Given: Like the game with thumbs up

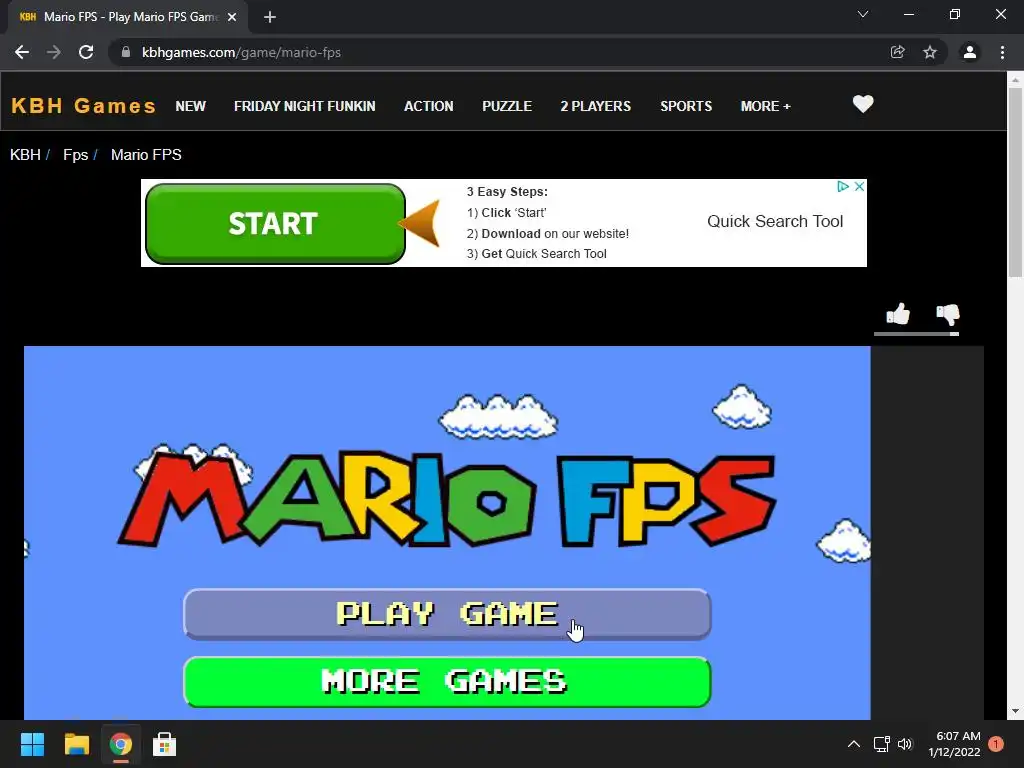Looking at the screenshot, I should 898,314.
